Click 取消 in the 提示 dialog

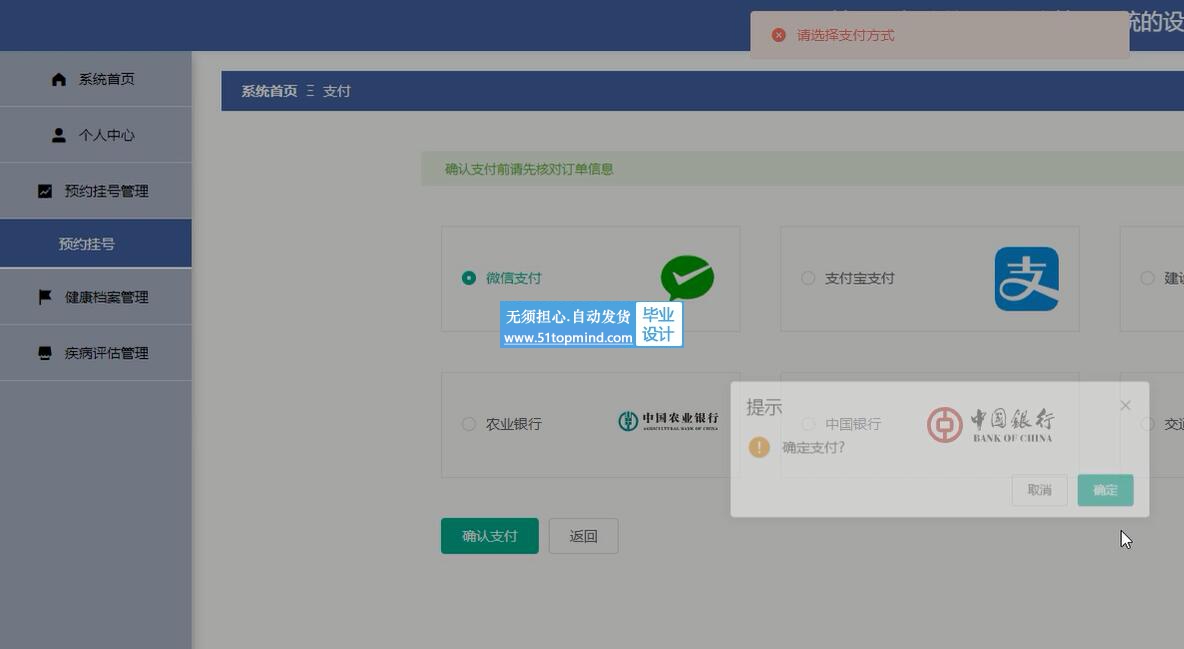coord(1040,490)
